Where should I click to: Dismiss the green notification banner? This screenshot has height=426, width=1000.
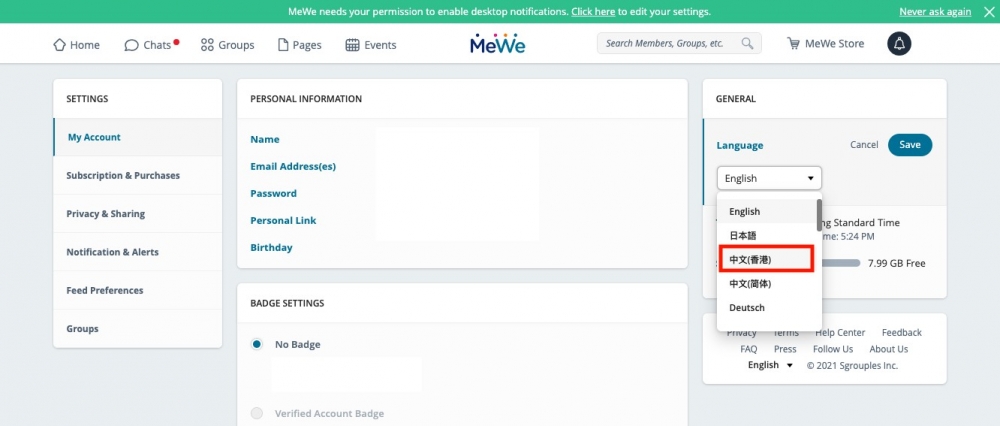pos(988,12)
